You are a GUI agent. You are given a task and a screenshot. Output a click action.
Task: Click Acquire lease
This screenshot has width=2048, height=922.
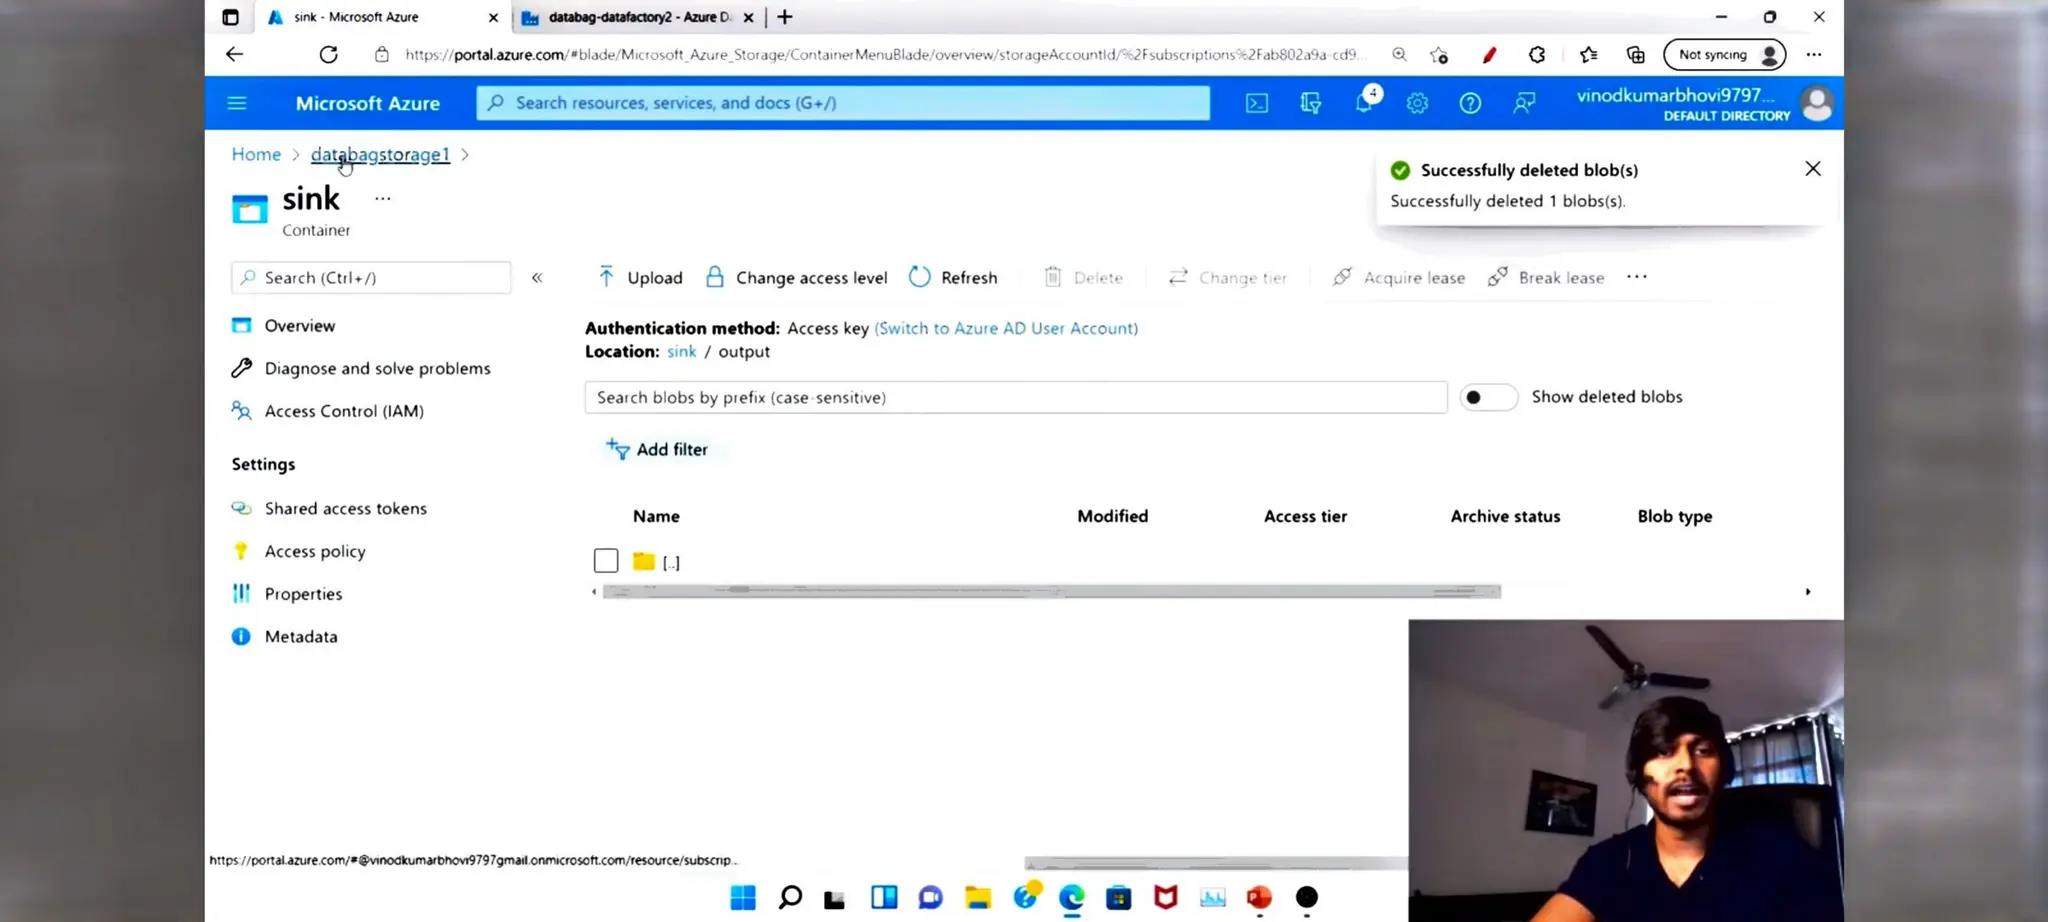pyautogui.click(x=1399, y=277)
